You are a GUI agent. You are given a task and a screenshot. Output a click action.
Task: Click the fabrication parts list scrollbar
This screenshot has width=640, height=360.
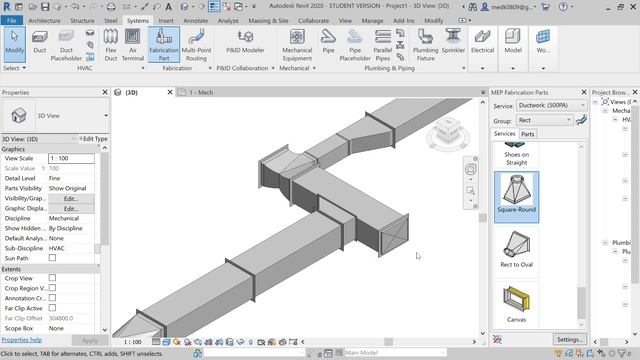[581, 302]
